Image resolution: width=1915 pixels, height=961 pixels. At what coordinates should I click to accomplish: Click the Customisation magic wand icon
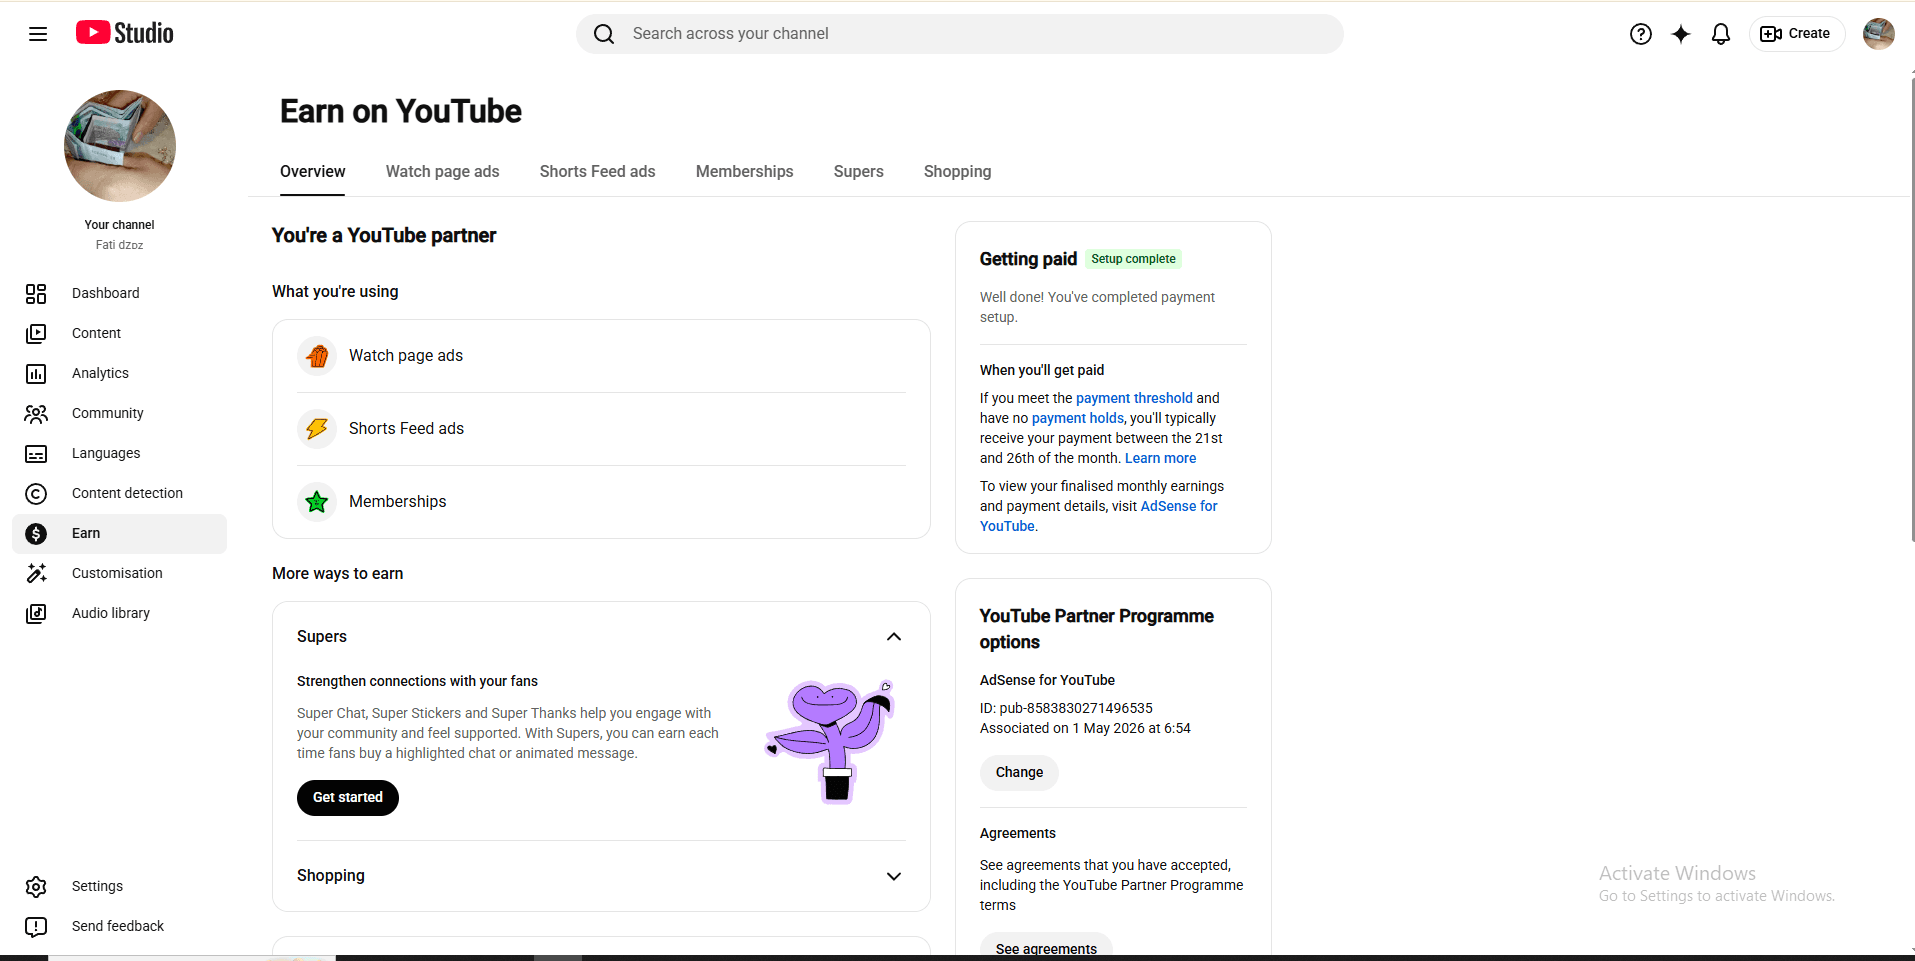click(x=36, y=573)
